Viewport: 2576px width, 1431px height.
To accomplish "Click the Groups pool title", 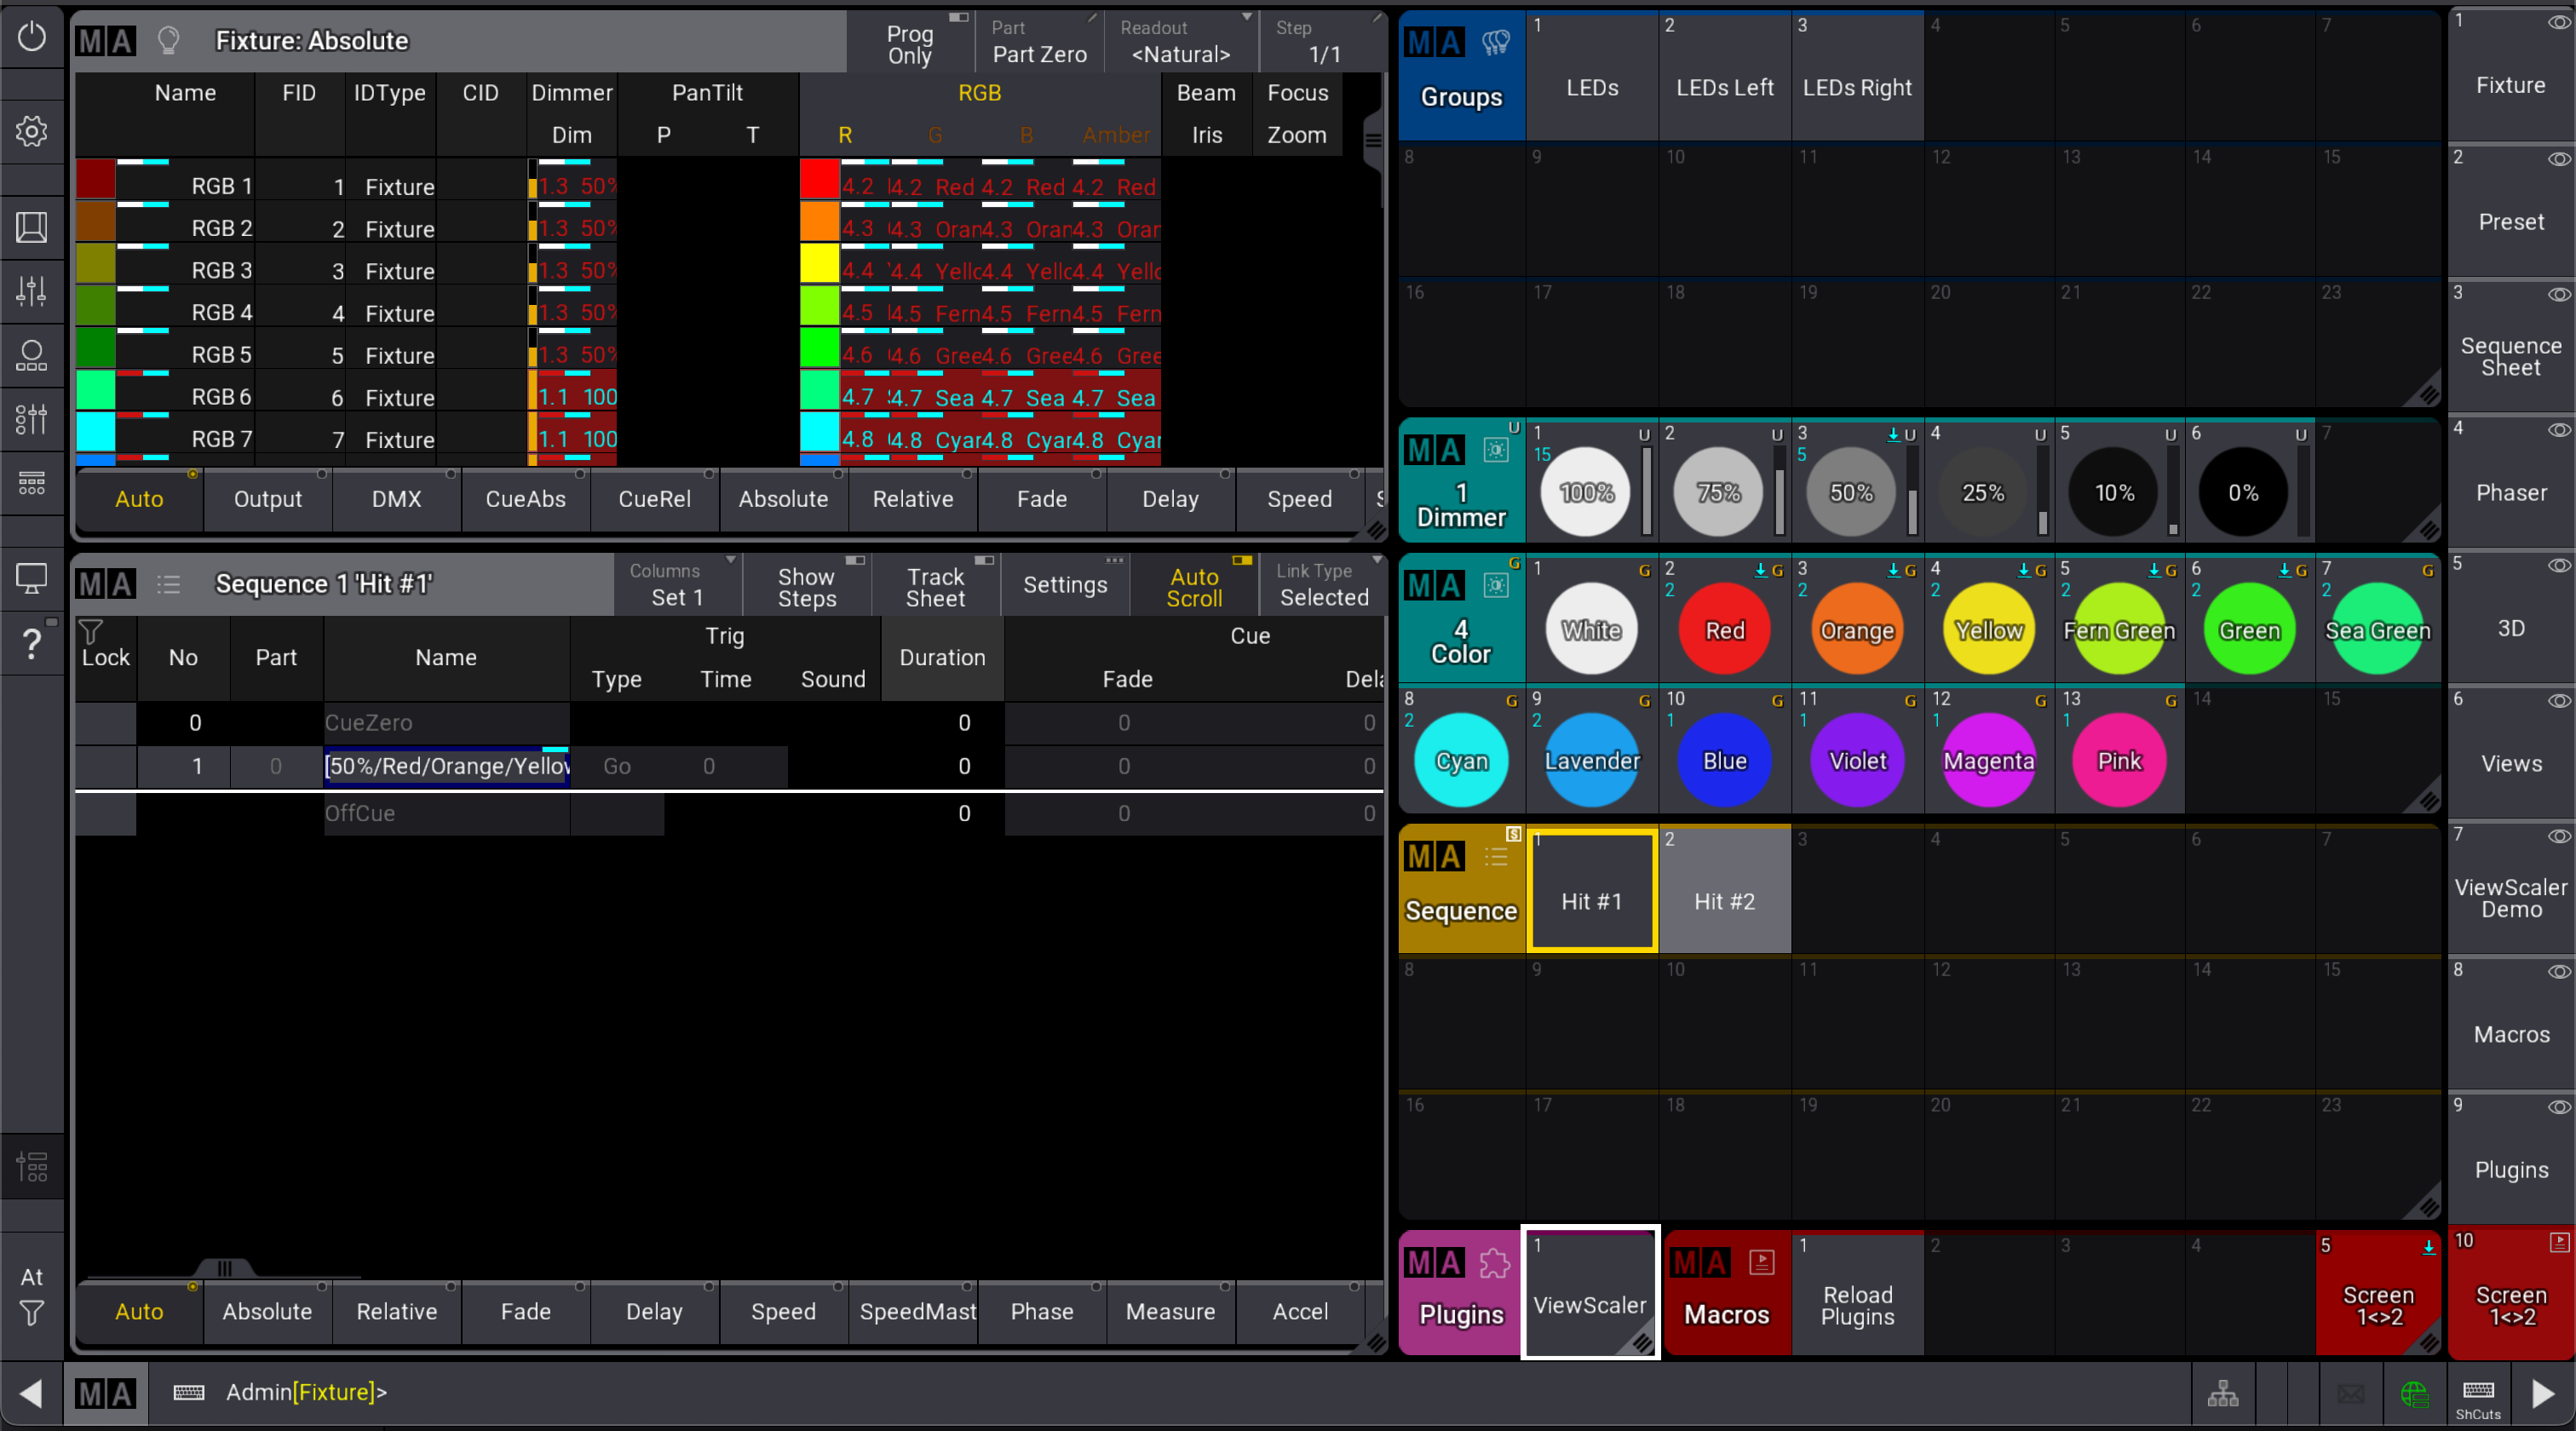I will pos(1461,75).
